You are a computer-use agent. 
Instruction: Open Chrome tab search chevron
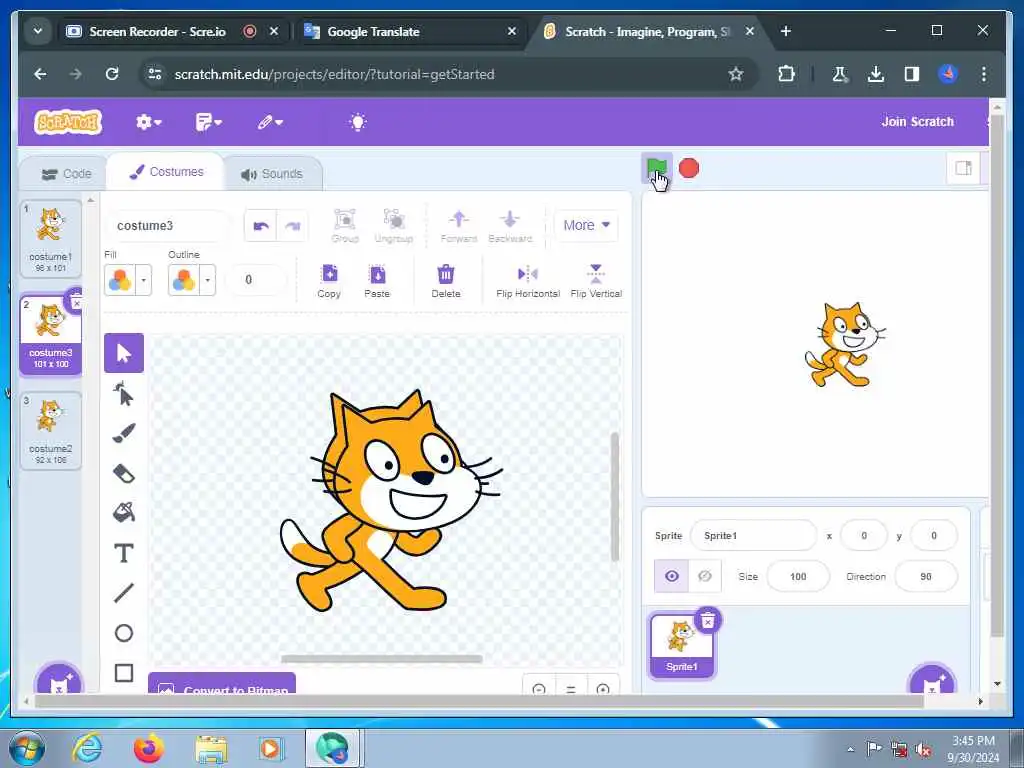[37, 31]
